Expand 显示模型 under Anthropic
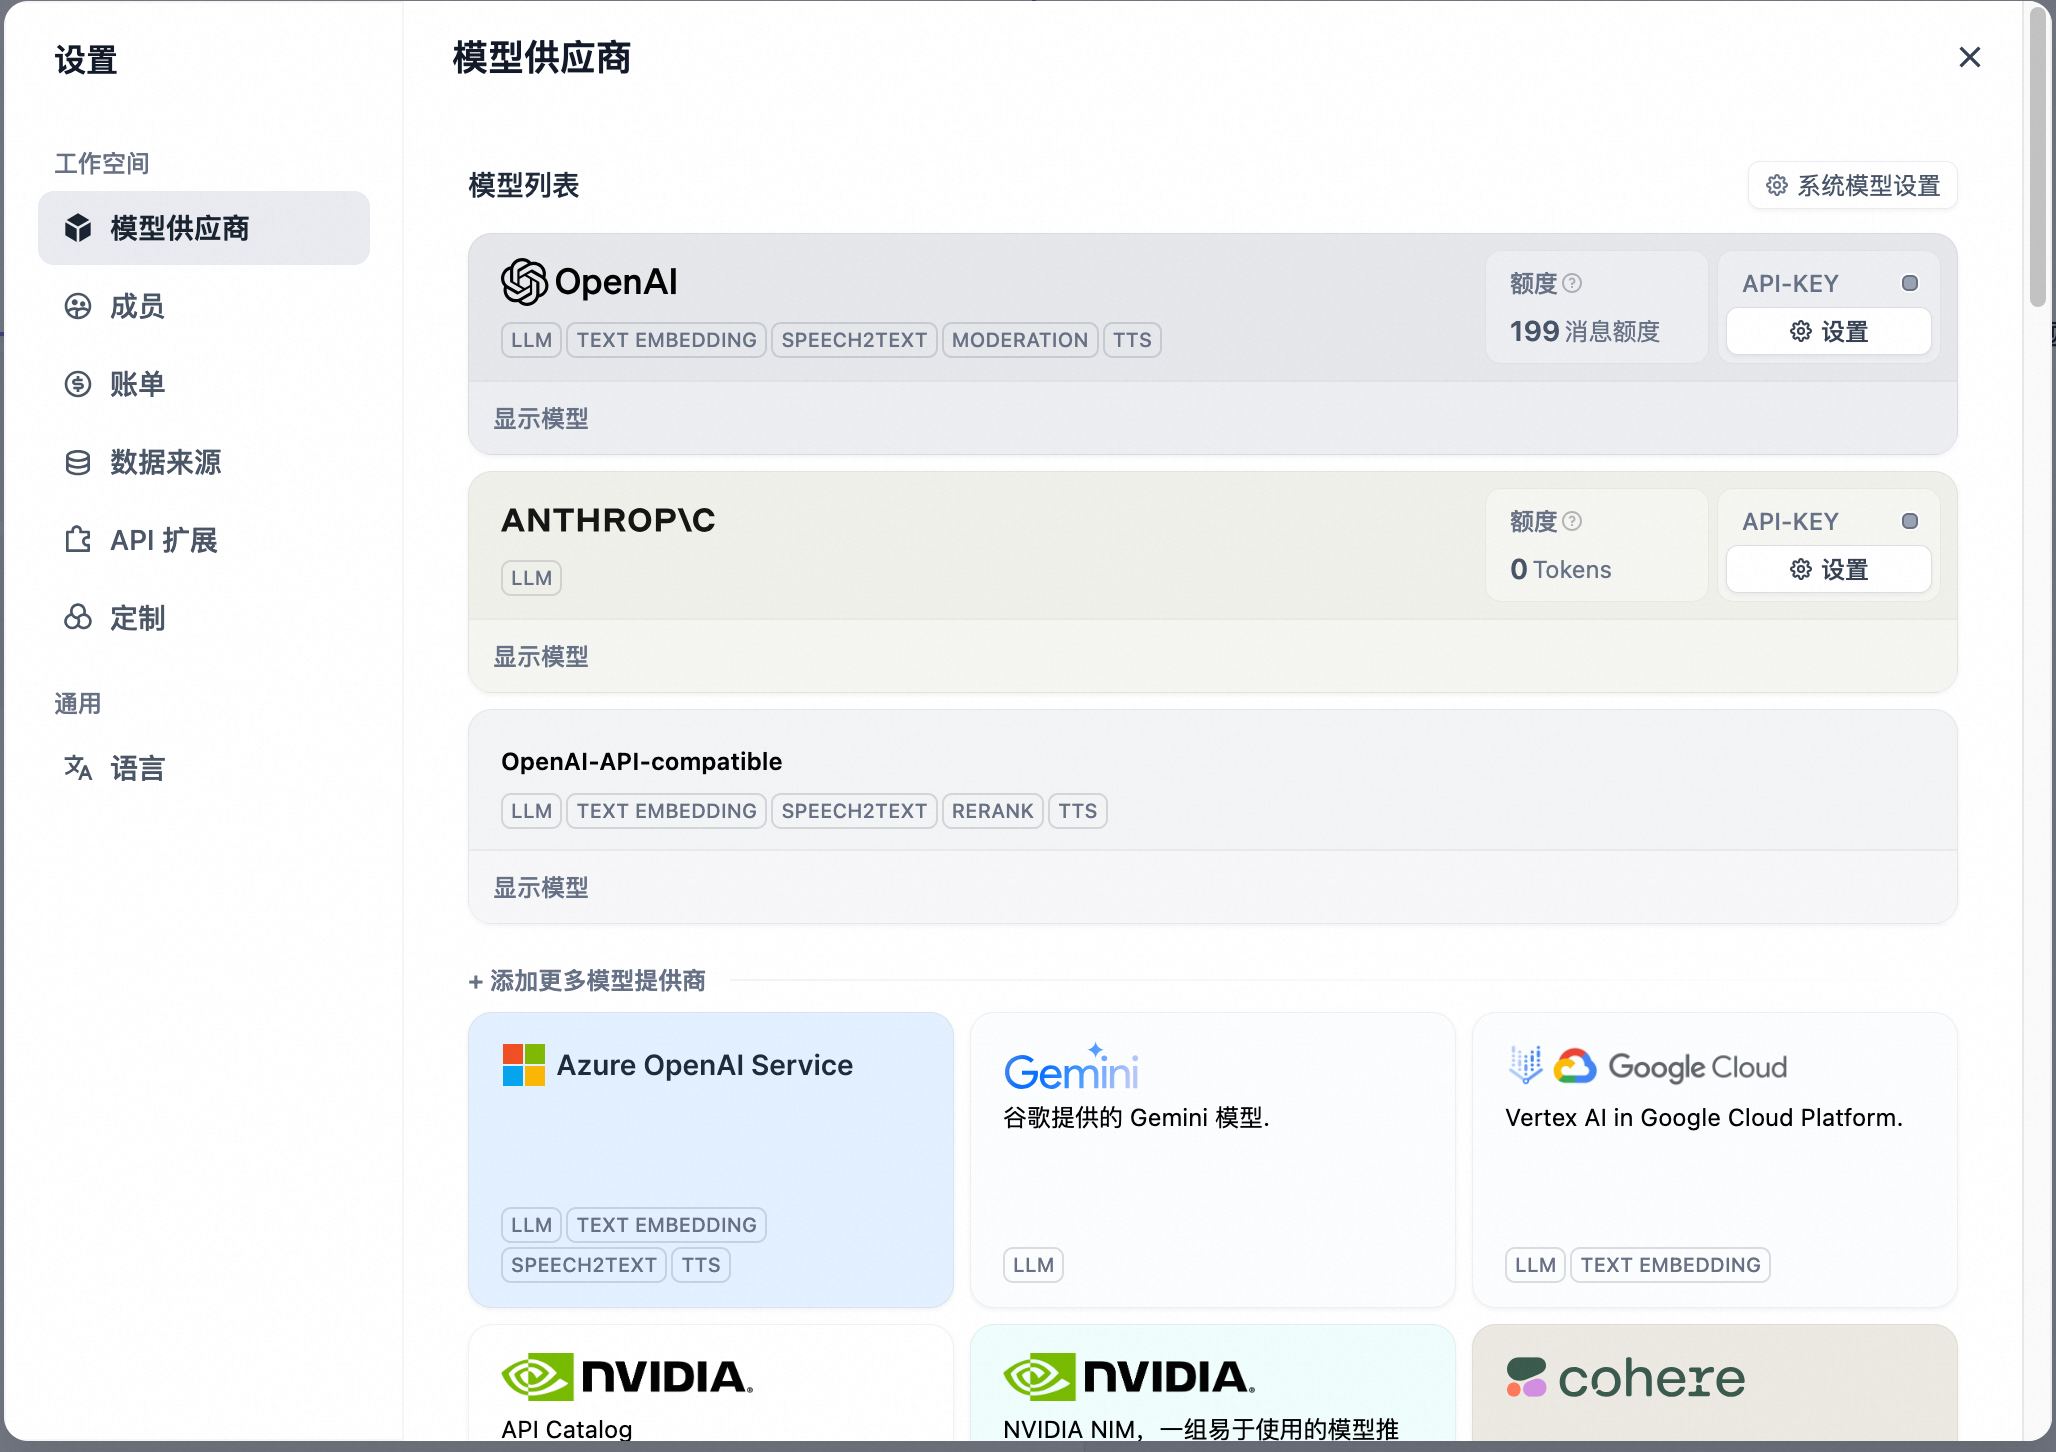 [541, 656]
